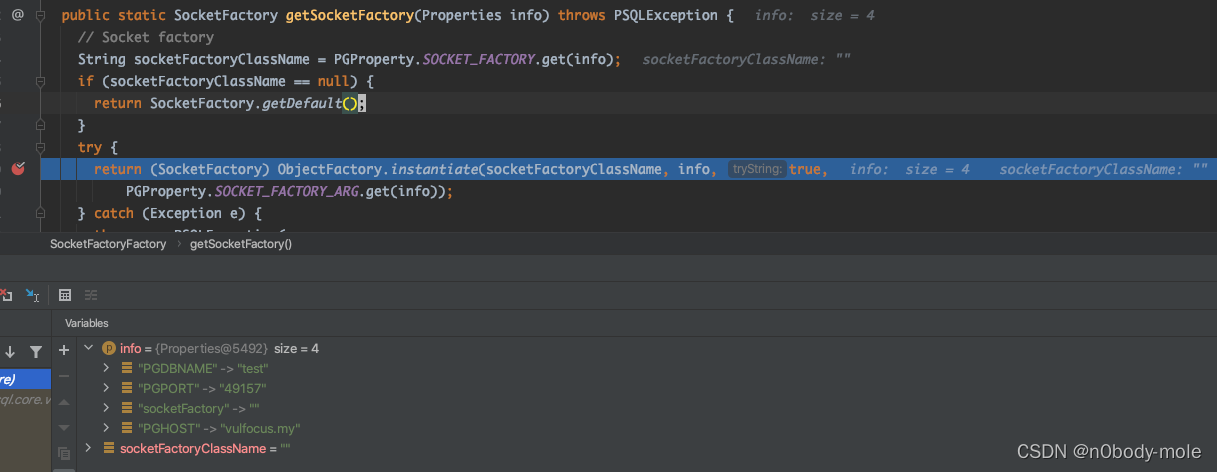Click the move watch up arrow
This screenshot has width=1217, height=472.
pos(65,401)
